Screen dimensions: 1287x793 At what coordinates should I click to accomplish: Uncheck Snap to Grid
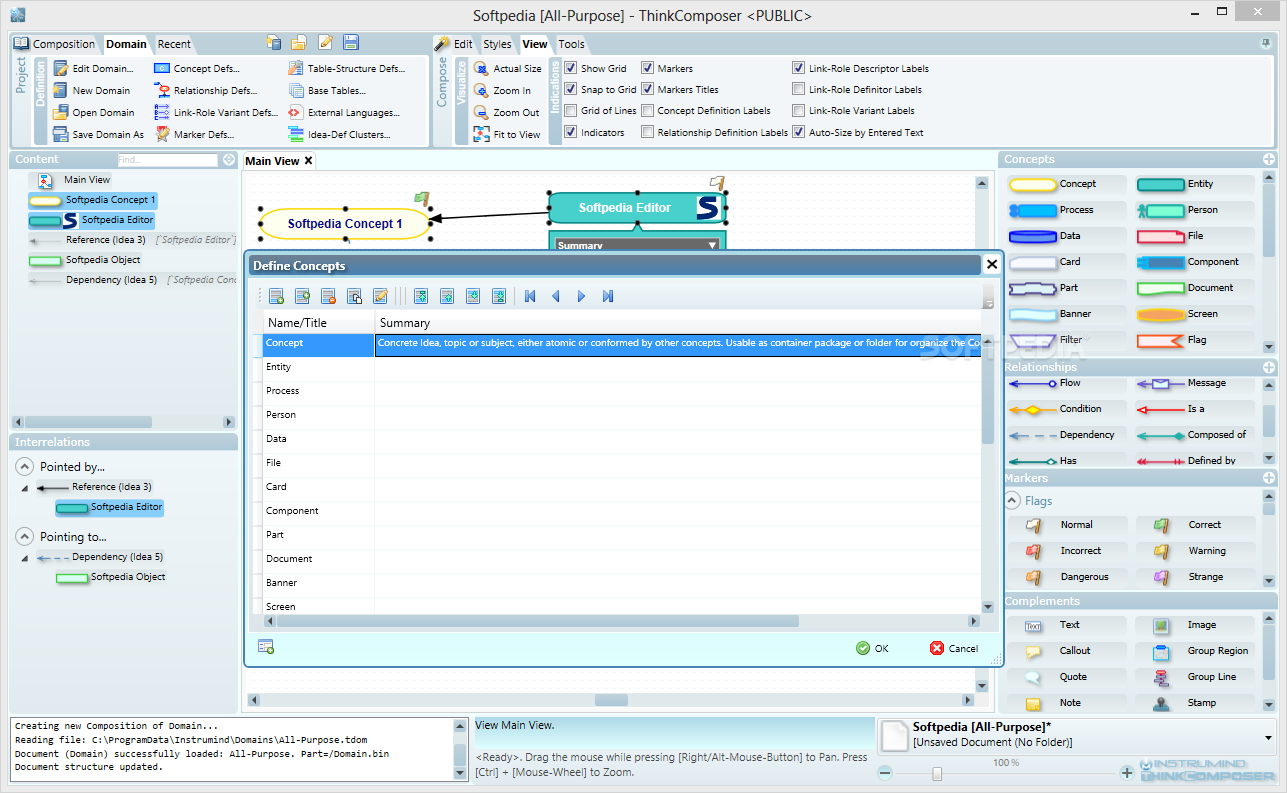tap(571, 90)
